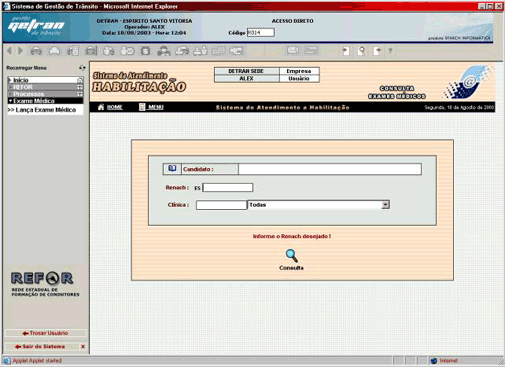Screen dimensions: 505x367
Task: Click the envelope icon in the toolbar
Action: (x=293, y=50)
